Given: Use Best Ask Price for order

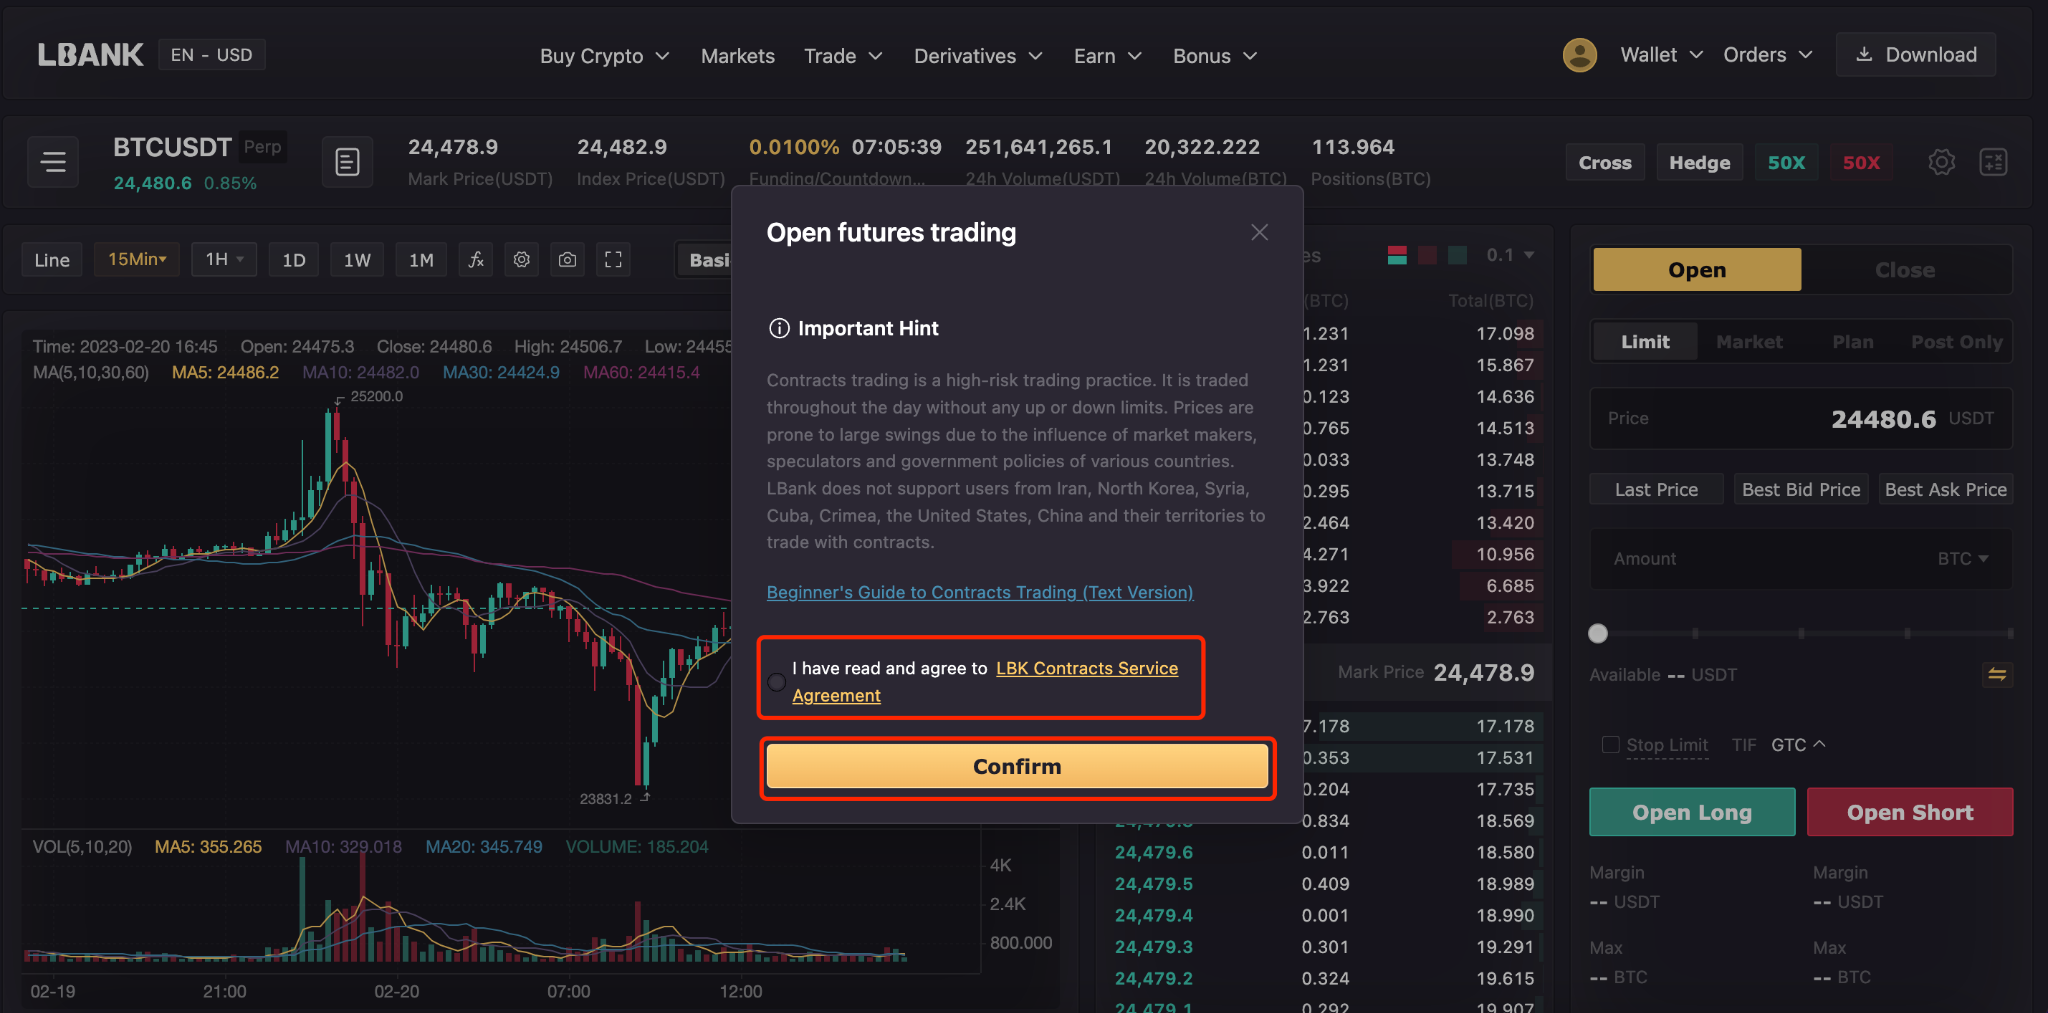Looking at the screenshot, I should pyautogui.click(x=1945, y=490).
